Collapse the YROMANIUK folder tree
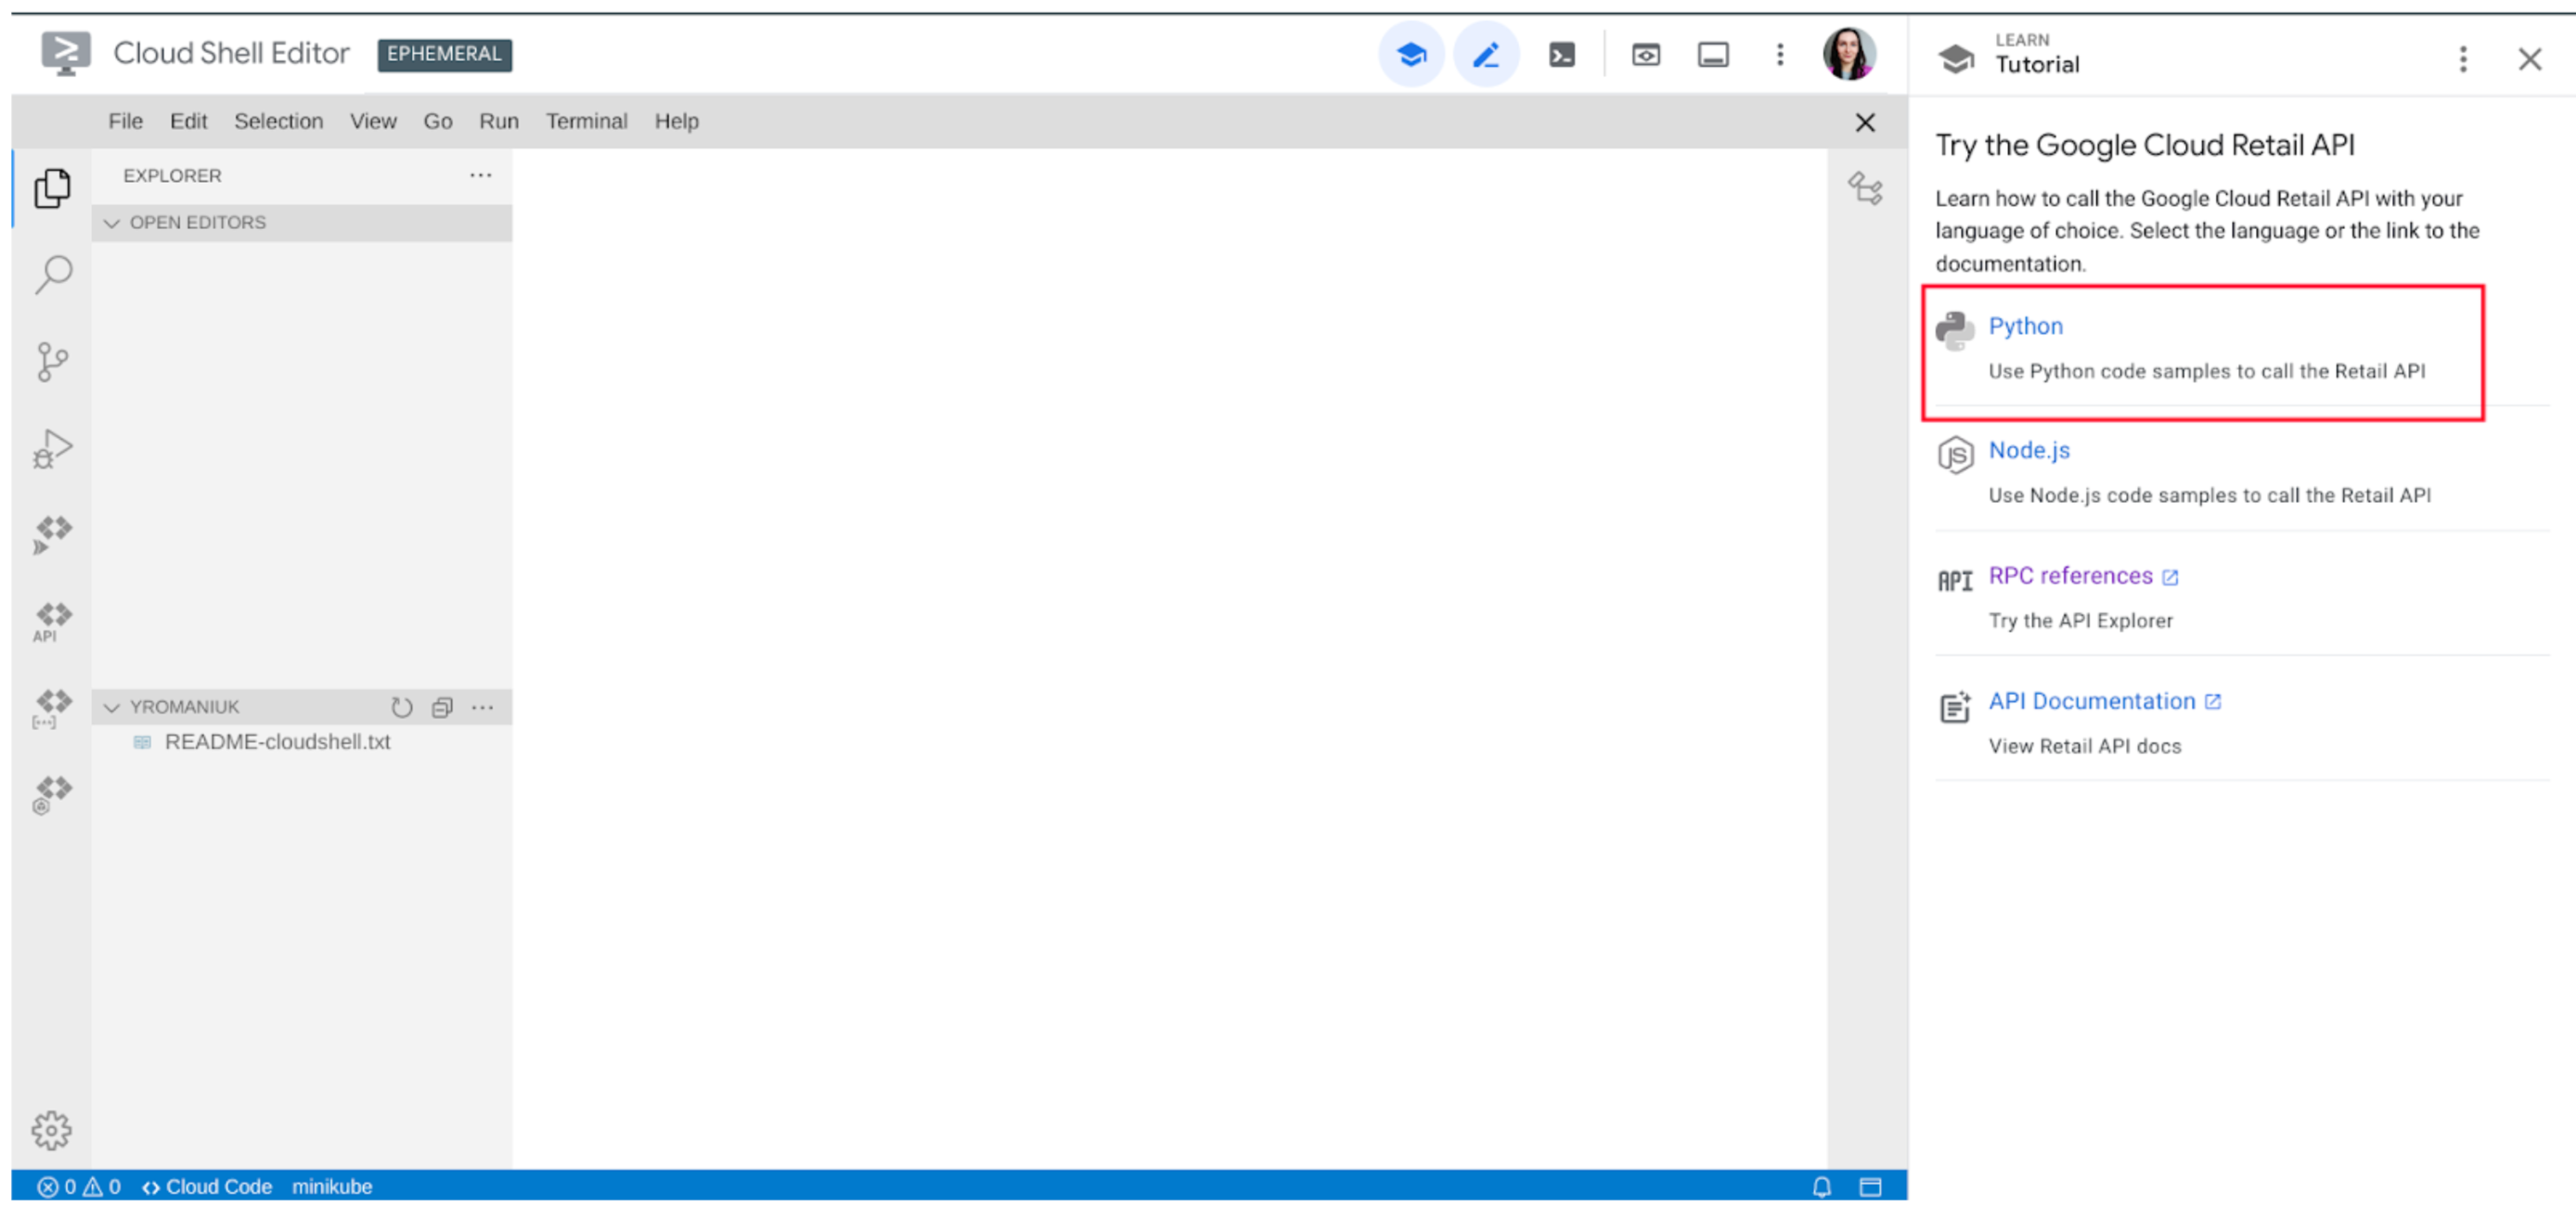 112,706
